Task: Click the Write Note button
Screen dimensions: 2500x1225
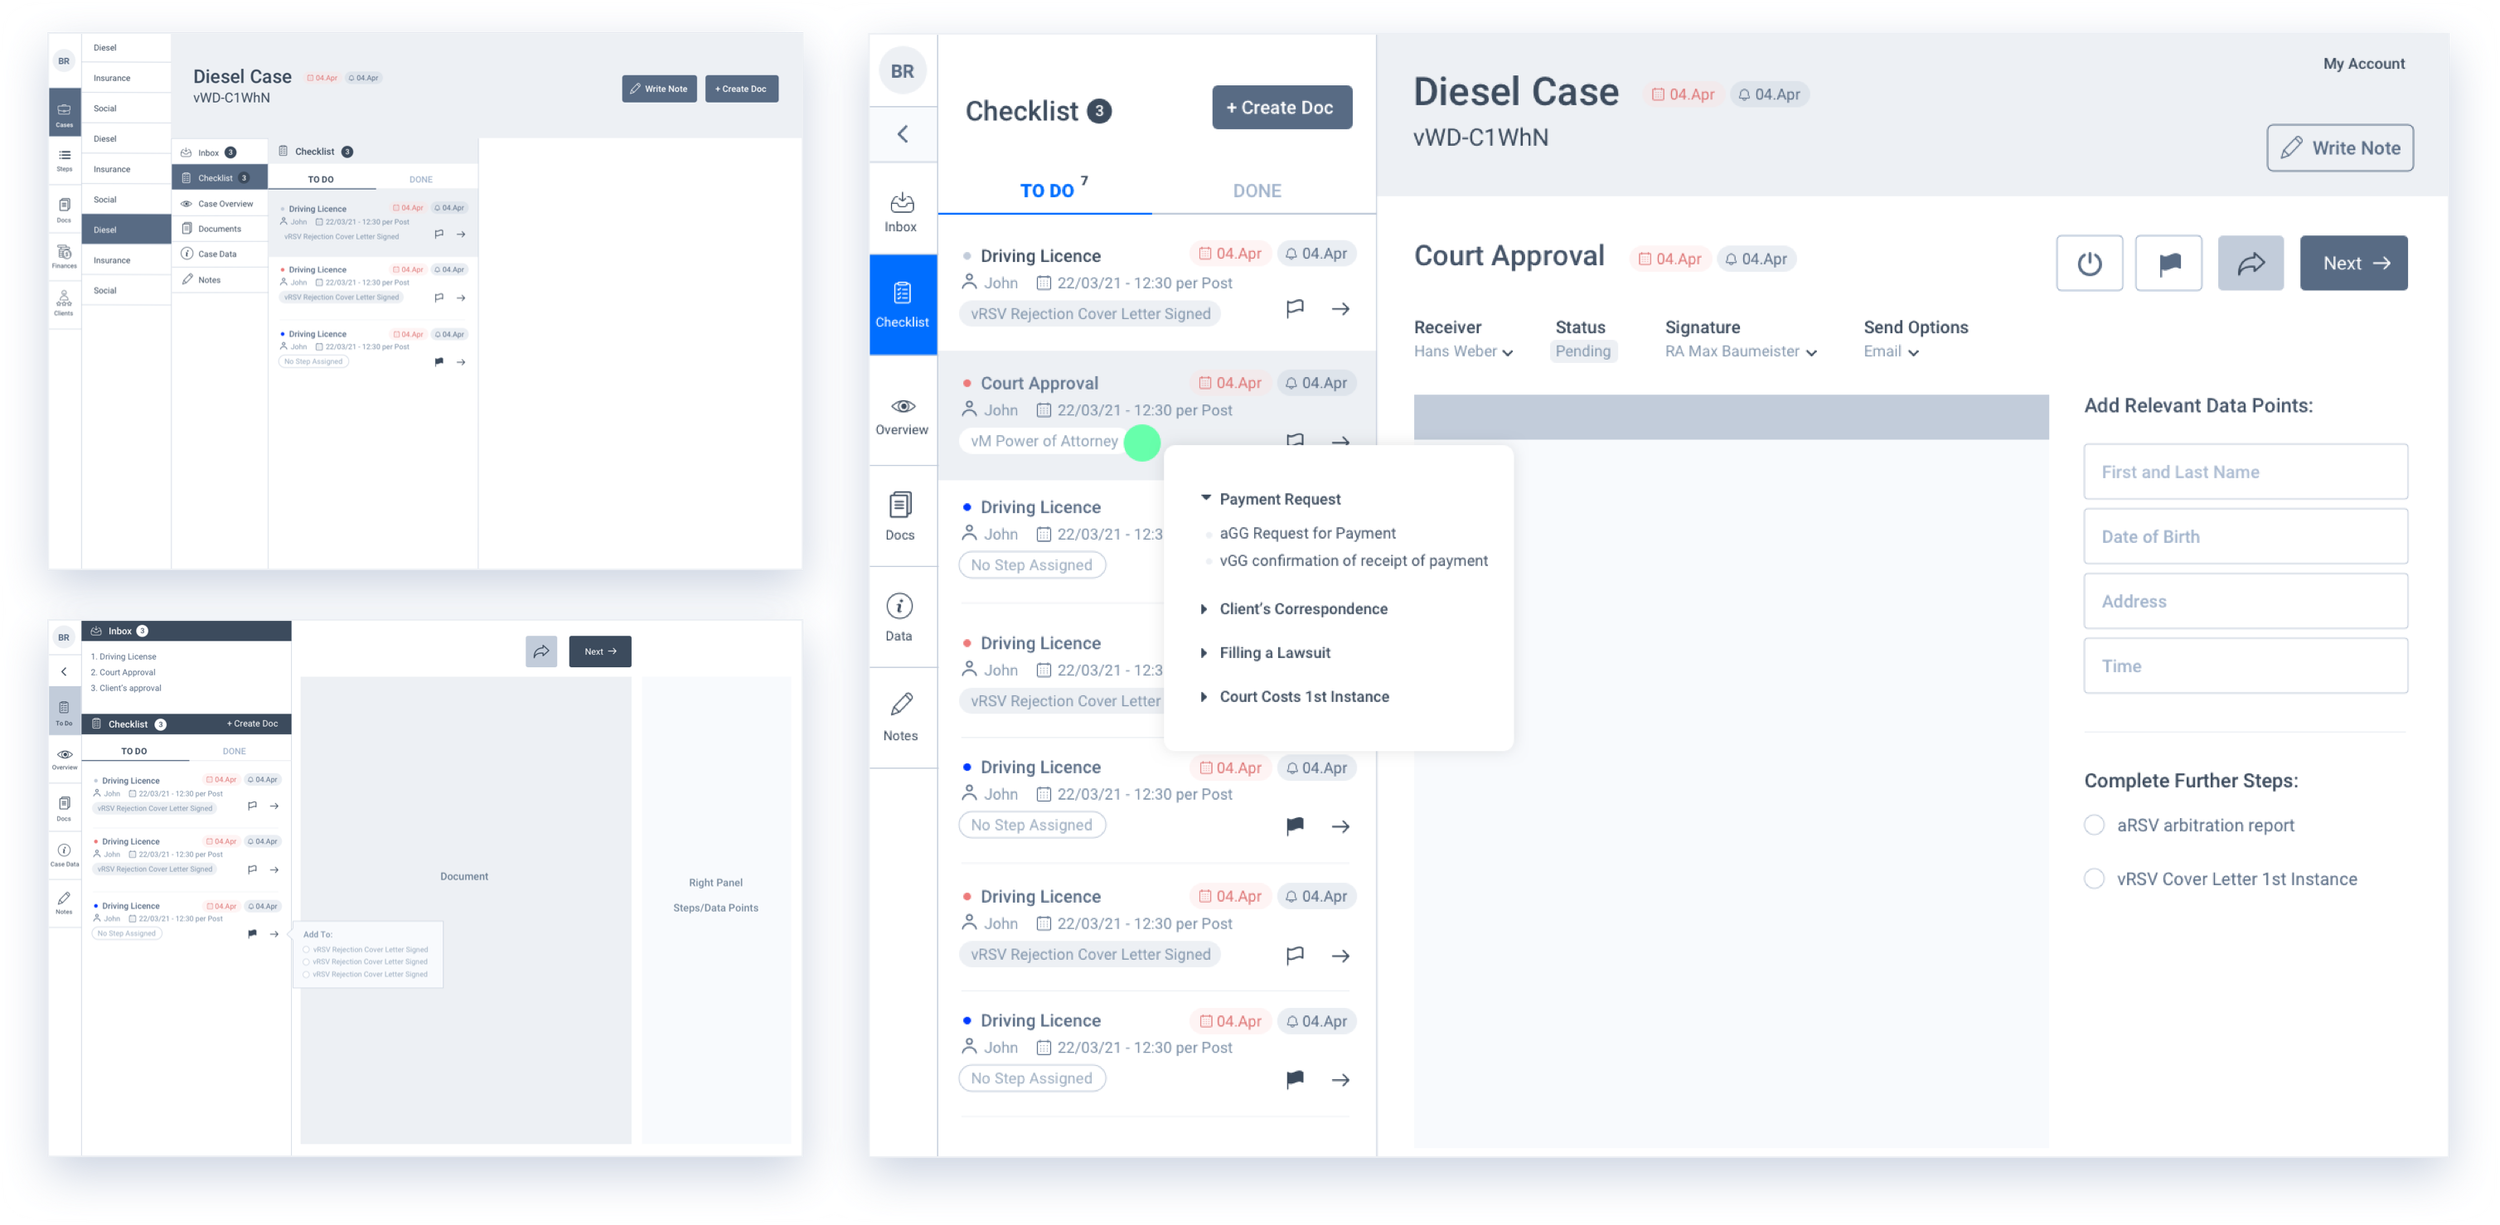Action: pyautogui.click(x=2339, y=148)
